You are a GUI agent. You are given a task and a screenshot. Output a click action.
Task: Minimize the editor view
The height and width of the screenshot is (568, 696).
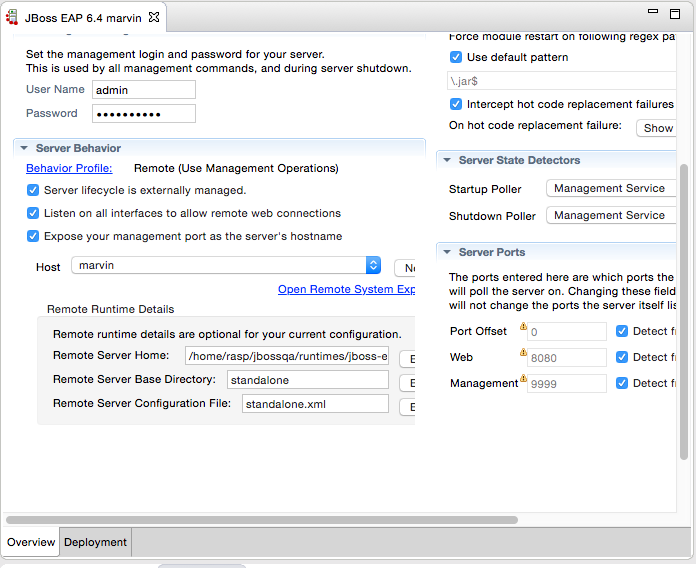coord(652,12)
